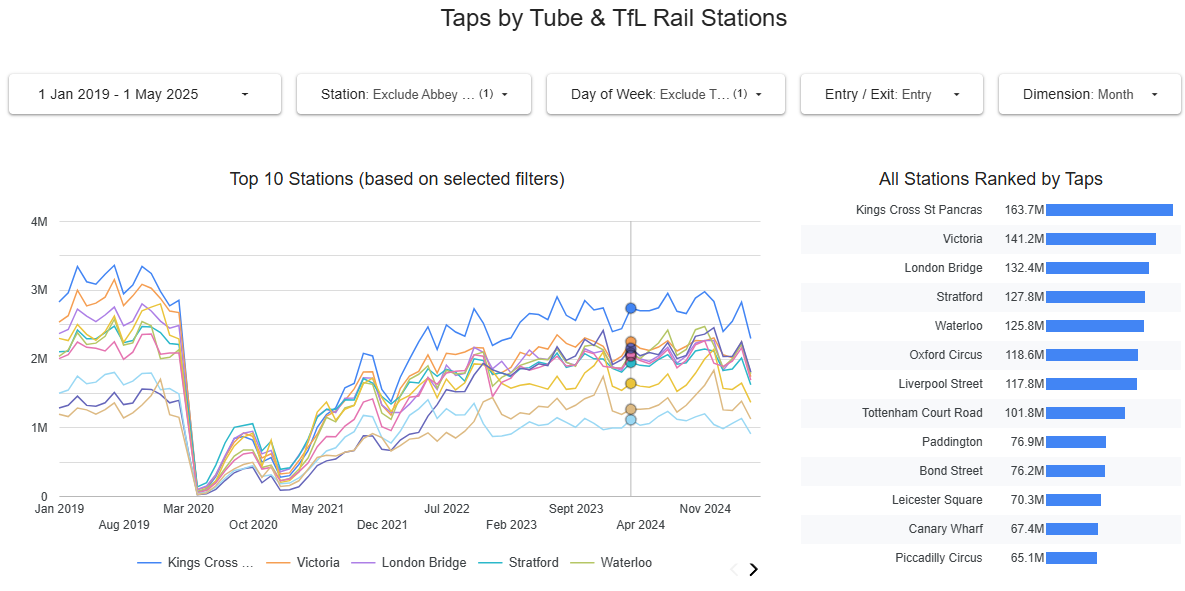The height and width of the screenshot is (591, 1185).
Task: Toggle Stratford series in chart legend
Action: [519, 562]
